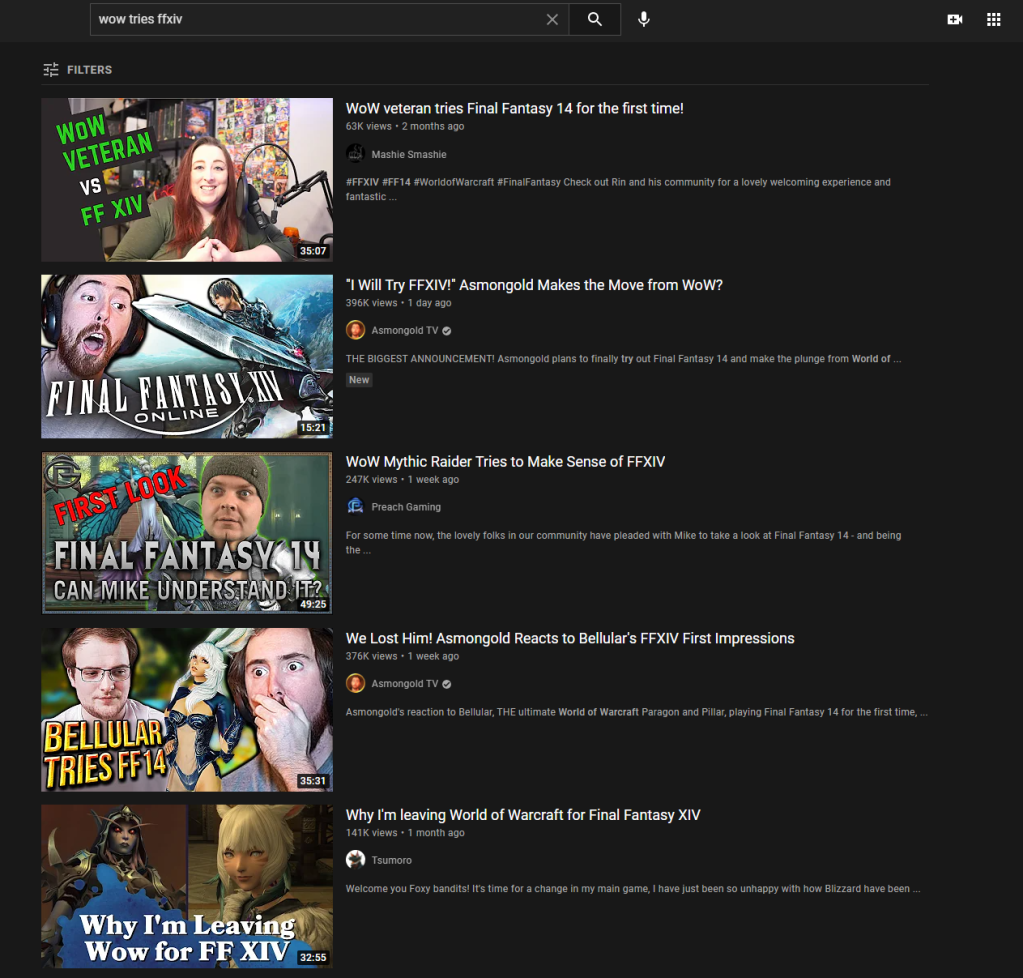Open the create video camera icon
This screenshot has height=978, width=1023.
pos(954,19)
